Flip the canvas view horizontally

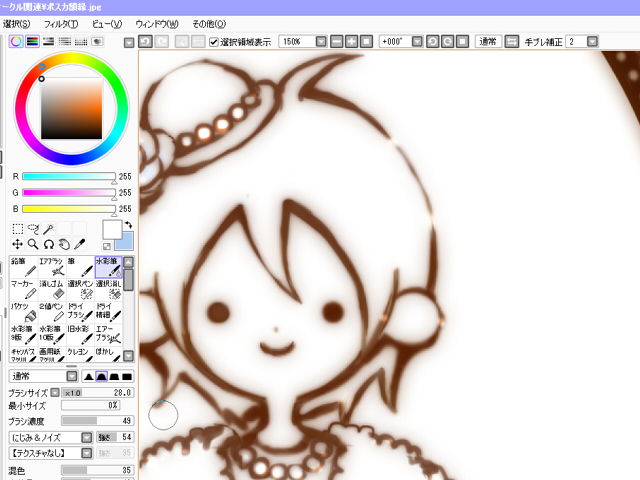(511, 41)
